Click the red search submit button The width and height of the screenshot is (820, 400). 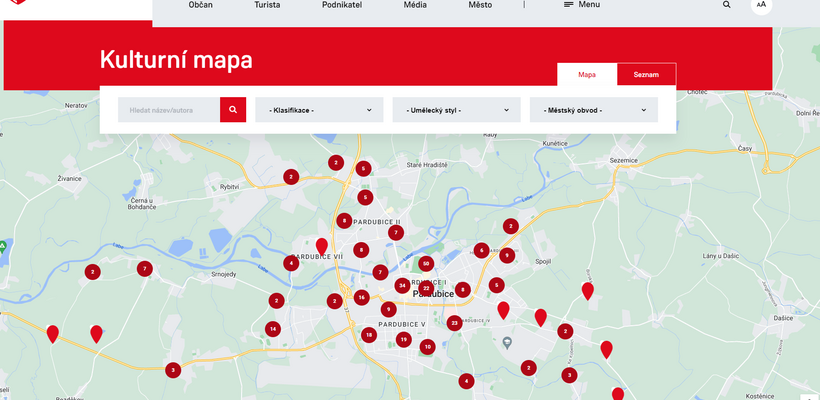click(x=233, y=110)
